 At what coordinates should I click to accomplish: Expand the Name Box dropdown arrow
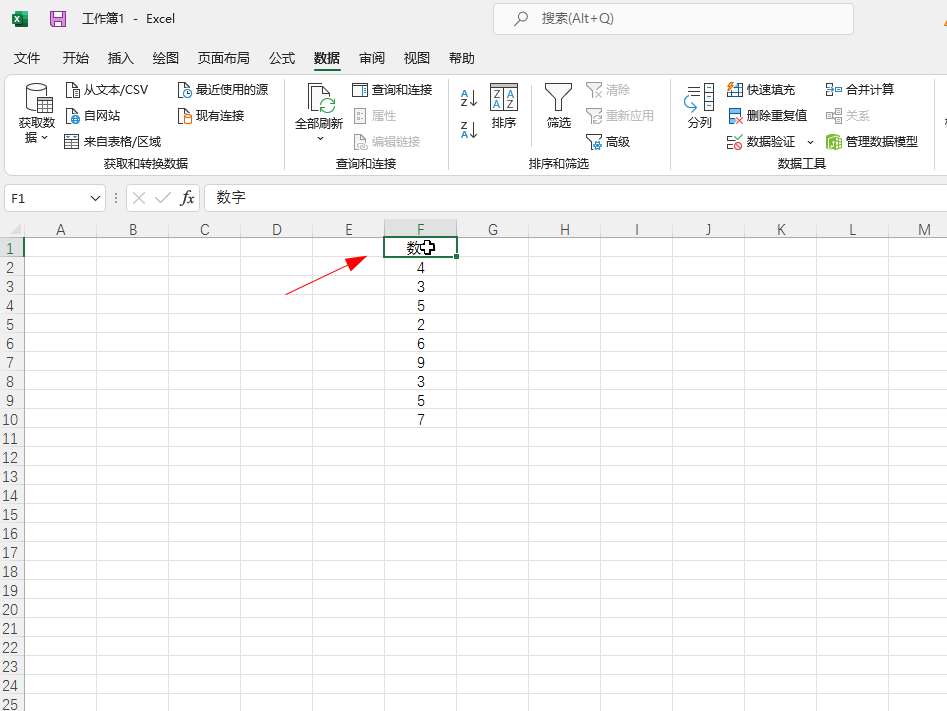tap(96, 198)
